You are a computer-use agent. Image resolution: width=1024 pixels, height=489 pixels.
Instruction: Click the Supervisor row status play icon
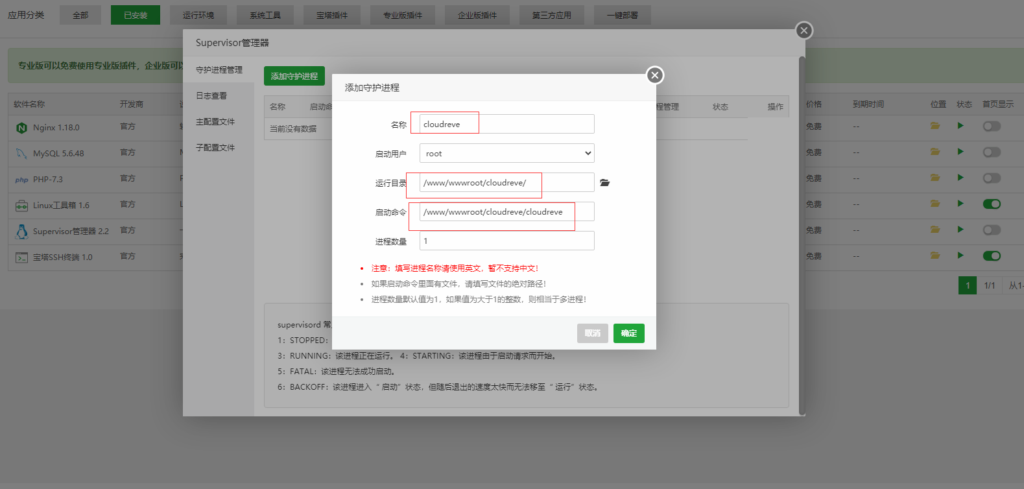(x=960, y=229)
